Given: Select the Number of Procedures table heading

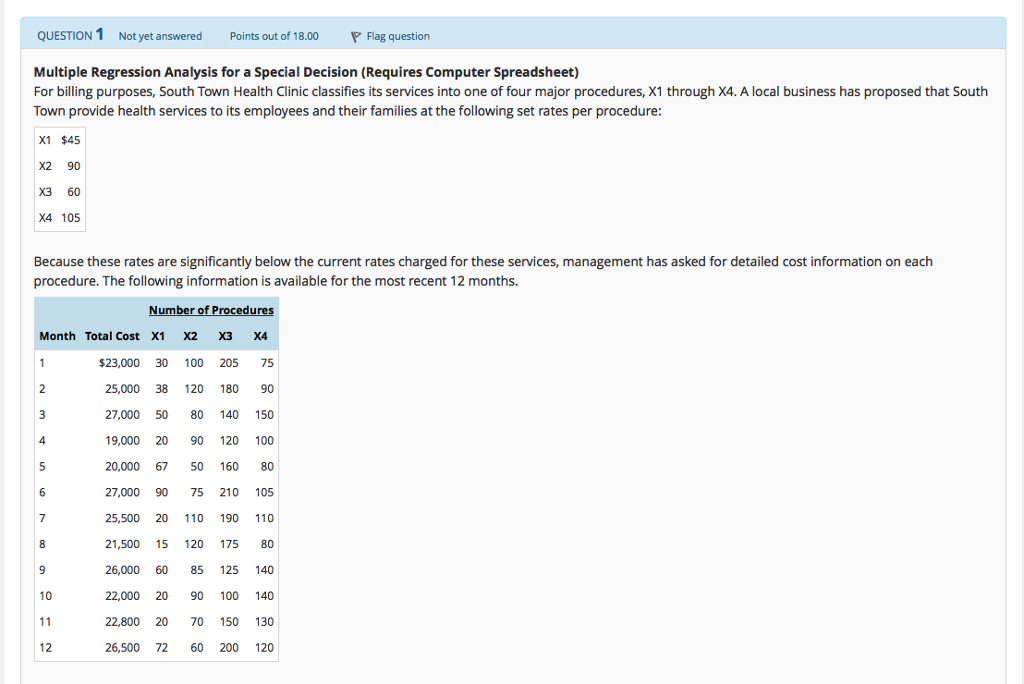Looking at the screenshot, I should click(x=211, y=310).
